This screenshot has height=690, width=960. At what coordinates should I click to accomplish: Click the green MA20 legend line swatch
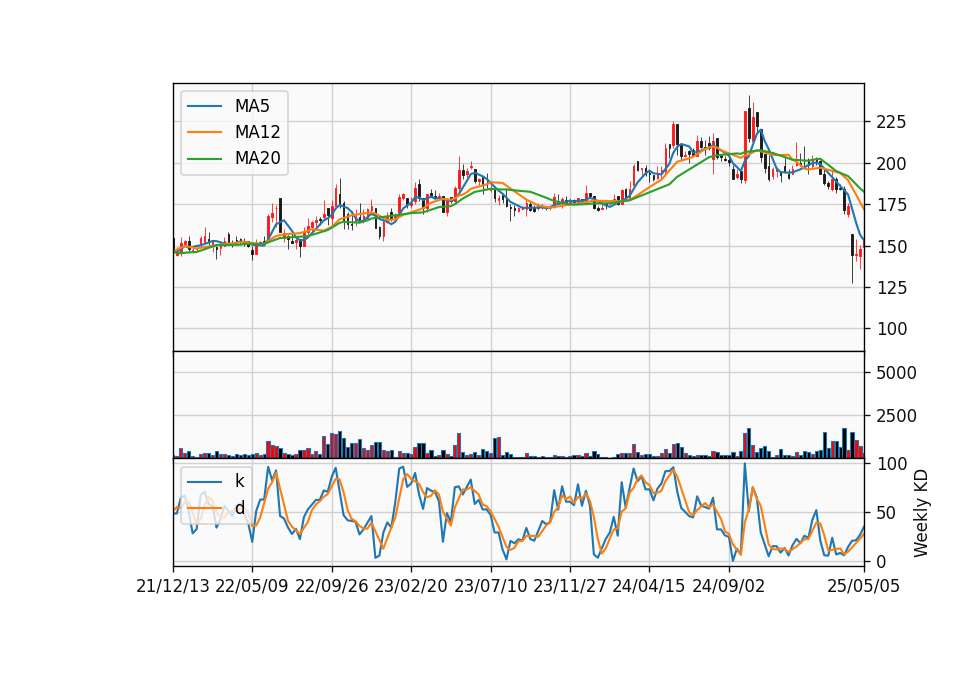pos(204,159)
